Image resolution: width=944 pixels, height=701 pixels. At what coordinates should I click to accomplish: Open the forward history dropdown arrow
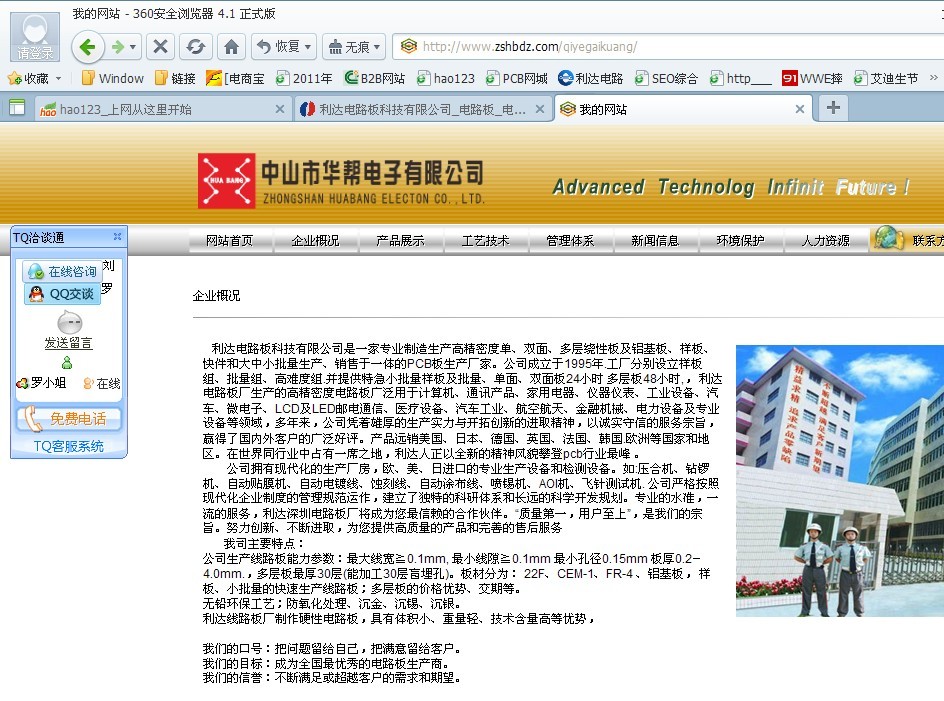[133, 46]
